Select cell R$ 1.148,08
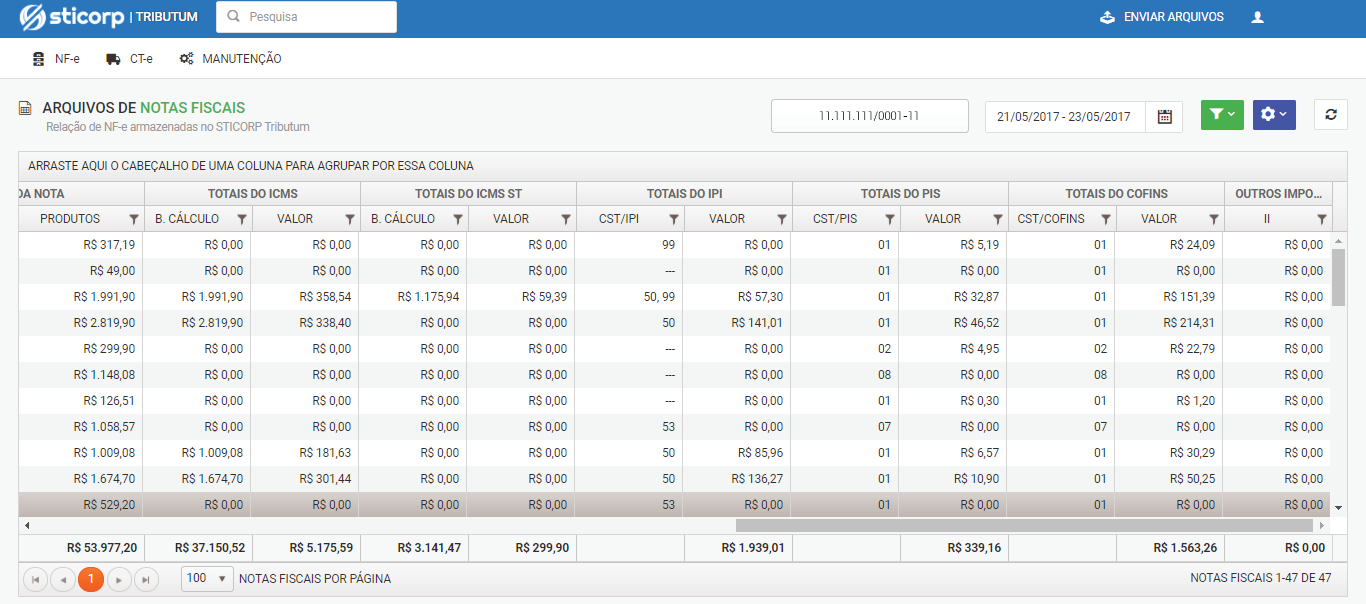The image size is (1366, 604). tap(81, 375)
